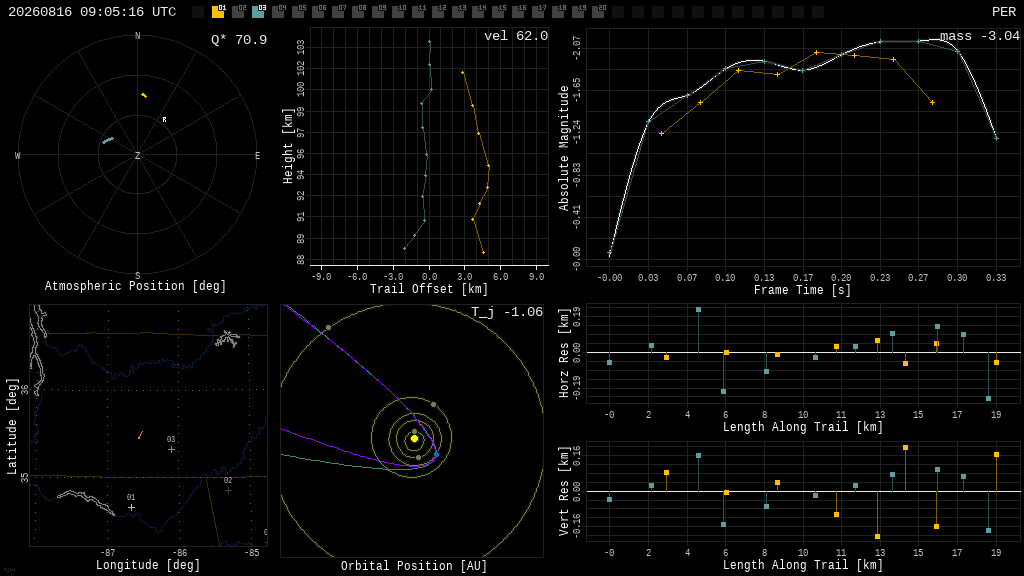
Task: Select the teal station 03 square
Action: click(x=259, y=12)
